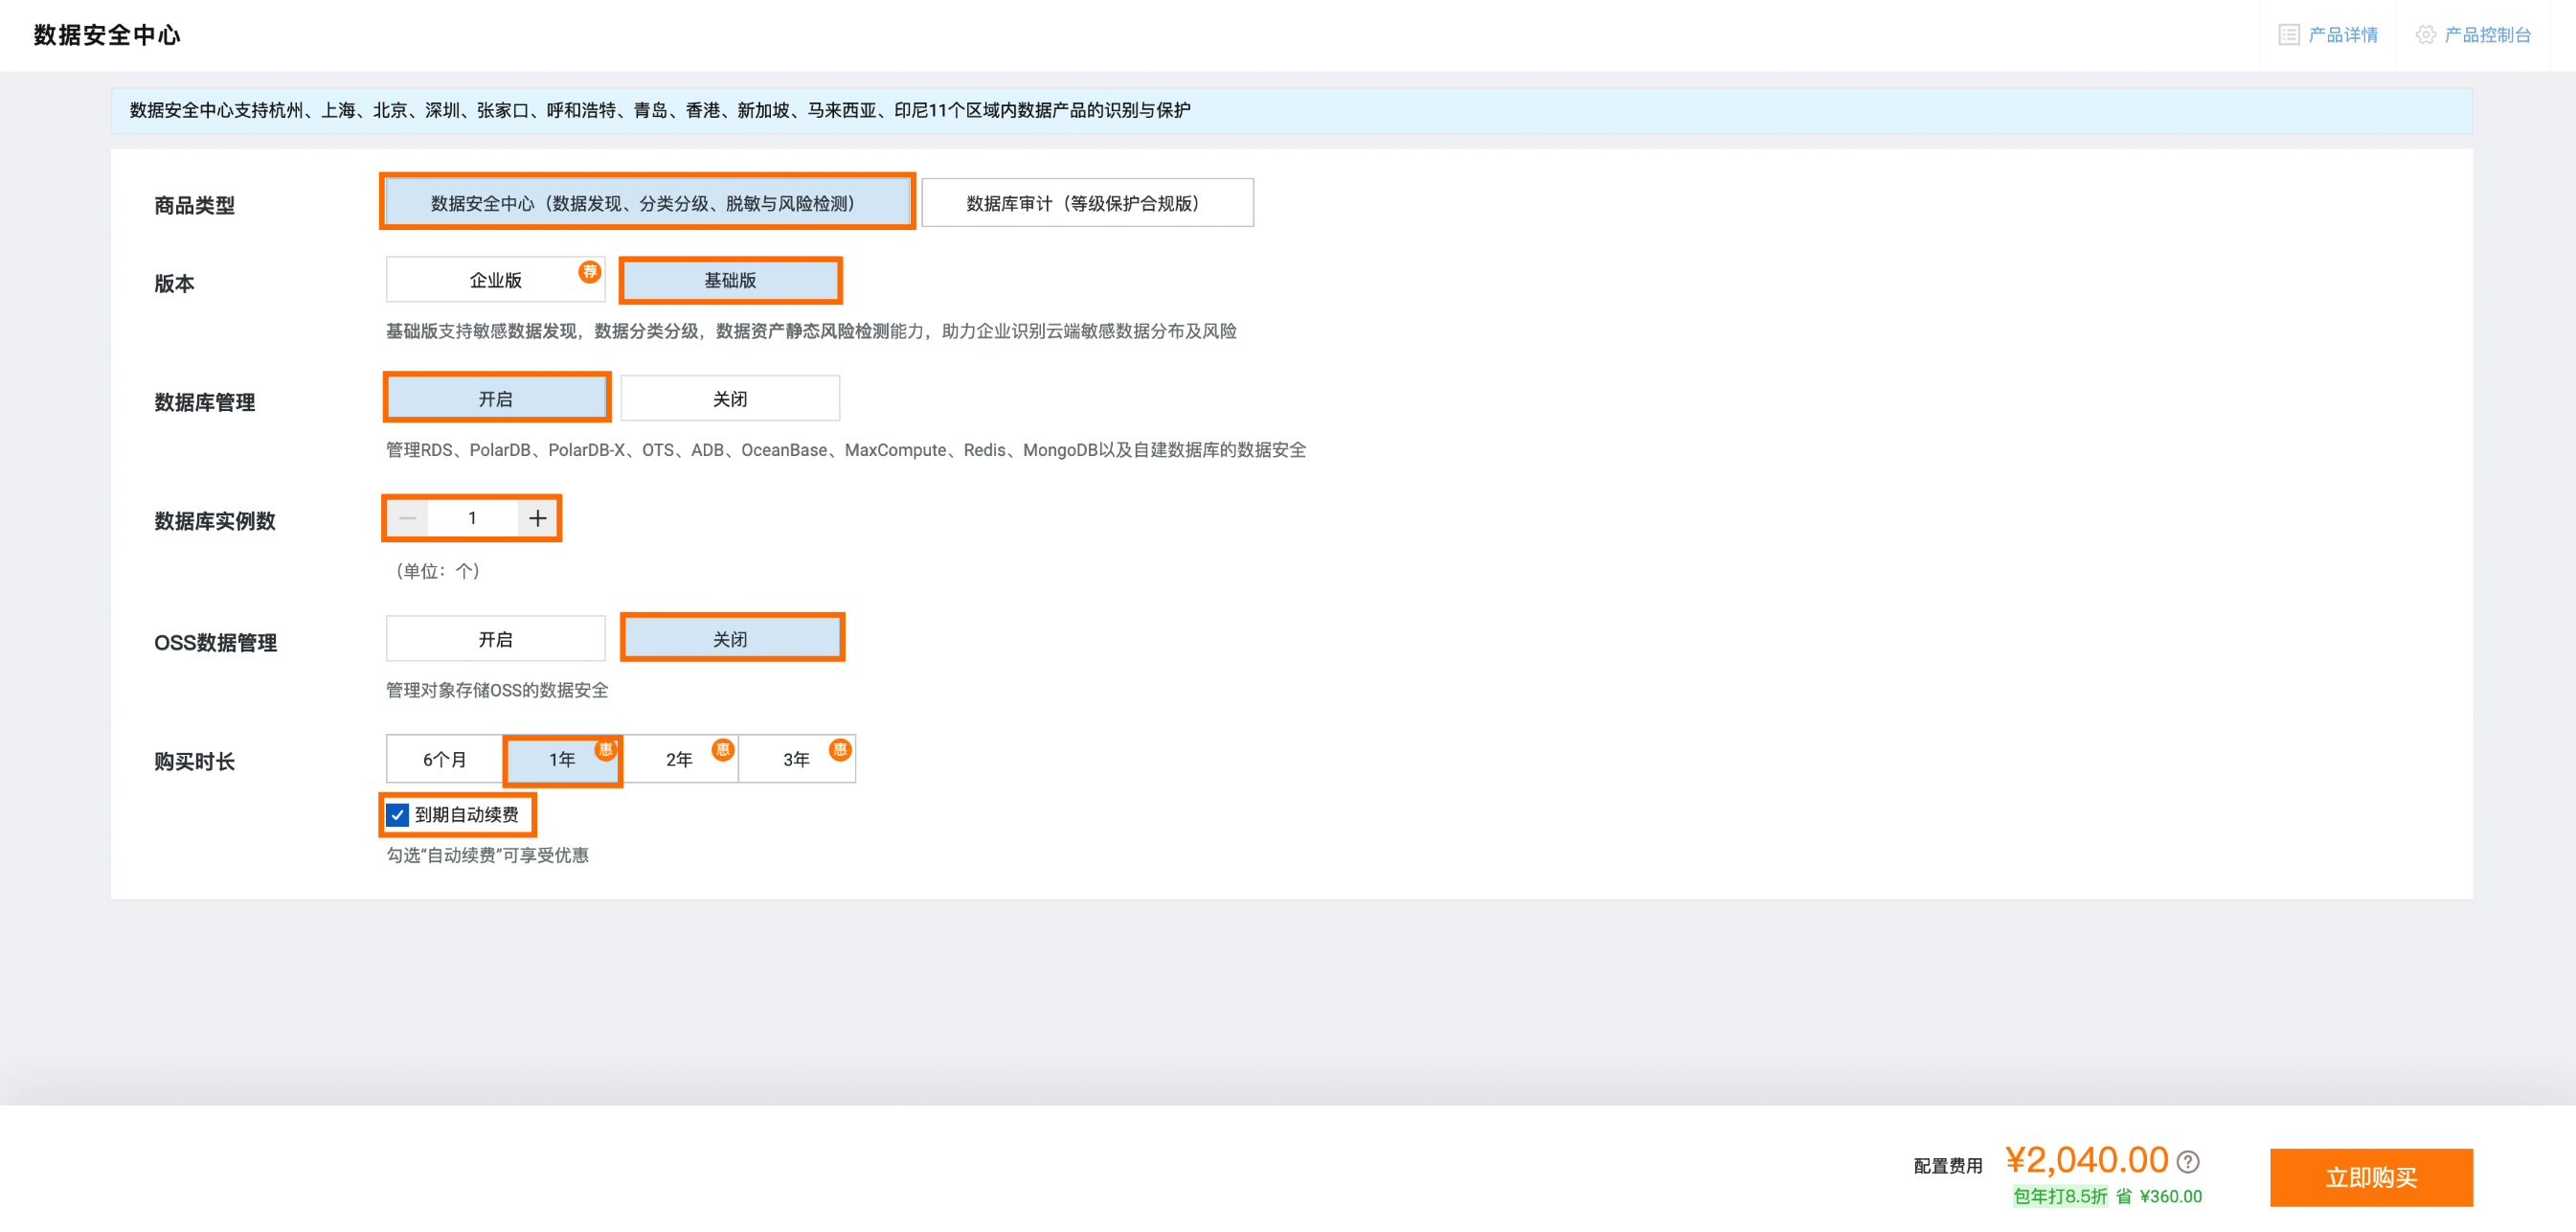Click the 立即购买 button
The width and height of the screenshot is (2576, 1232).
point(2371,1178)
